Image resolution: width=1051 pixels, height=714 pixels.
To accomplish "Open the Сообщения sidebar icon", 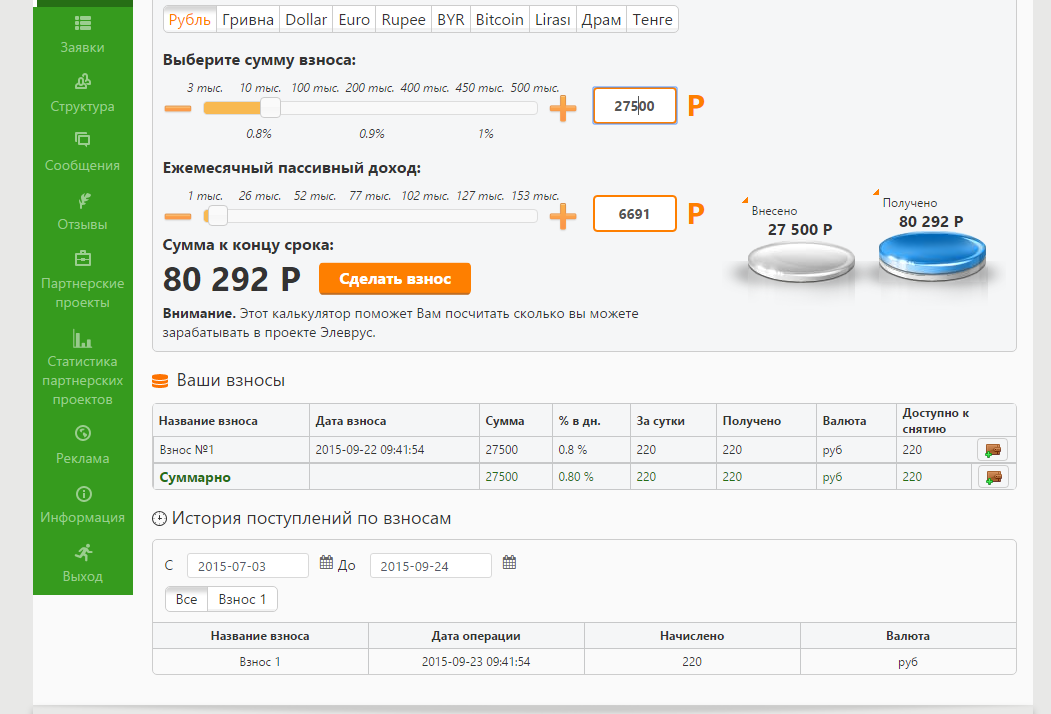I will (82, 139).
